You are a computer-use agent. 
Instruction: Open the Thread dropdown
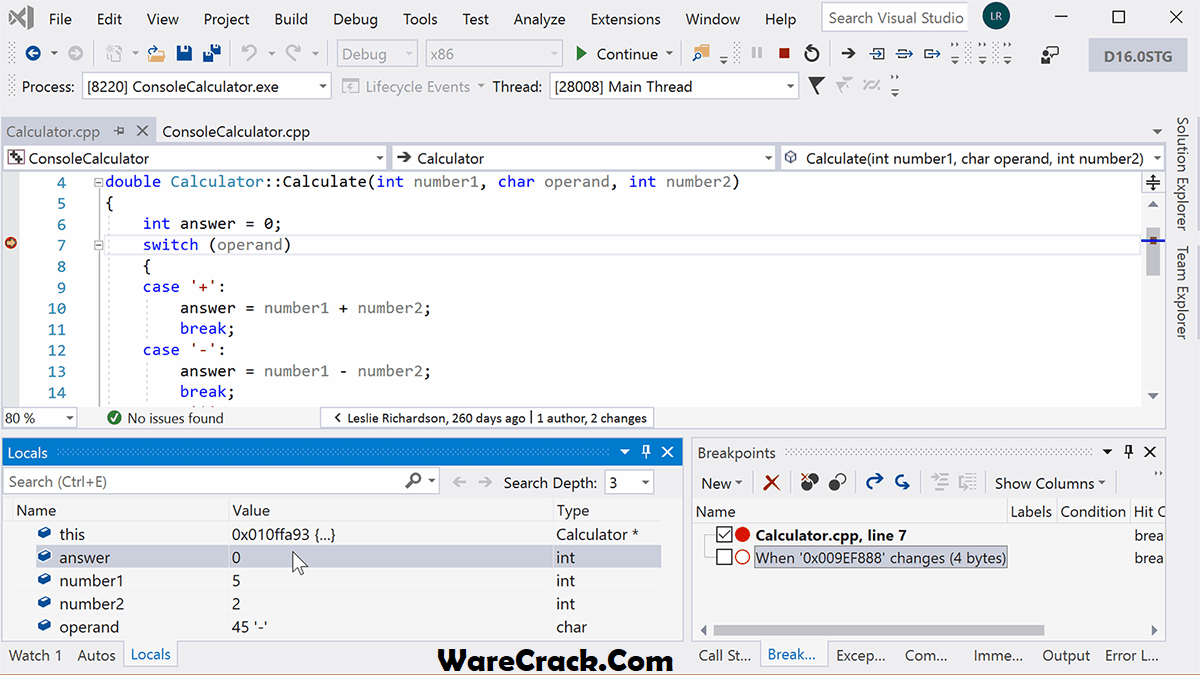(x=791, y=87)
